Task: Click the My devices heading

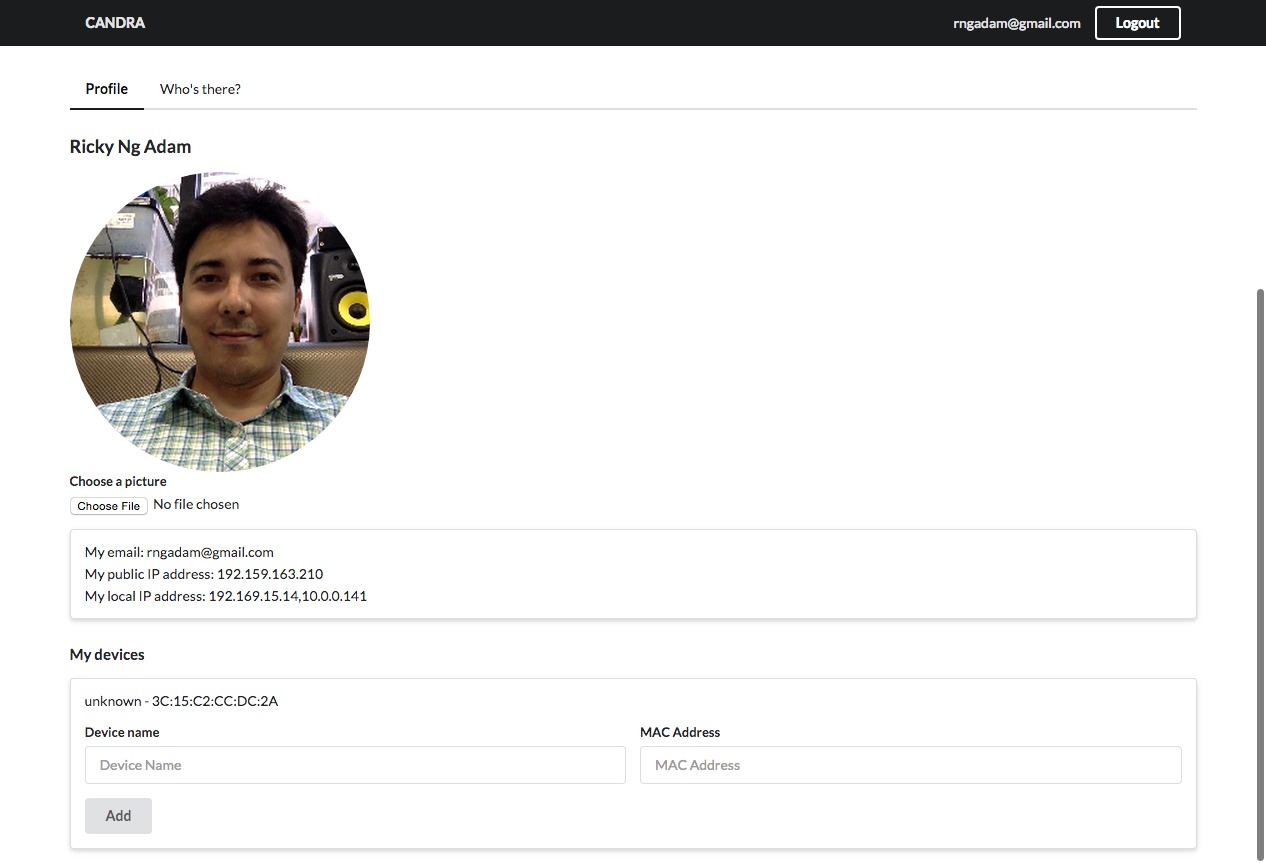Action: click(x=107, y=655)
